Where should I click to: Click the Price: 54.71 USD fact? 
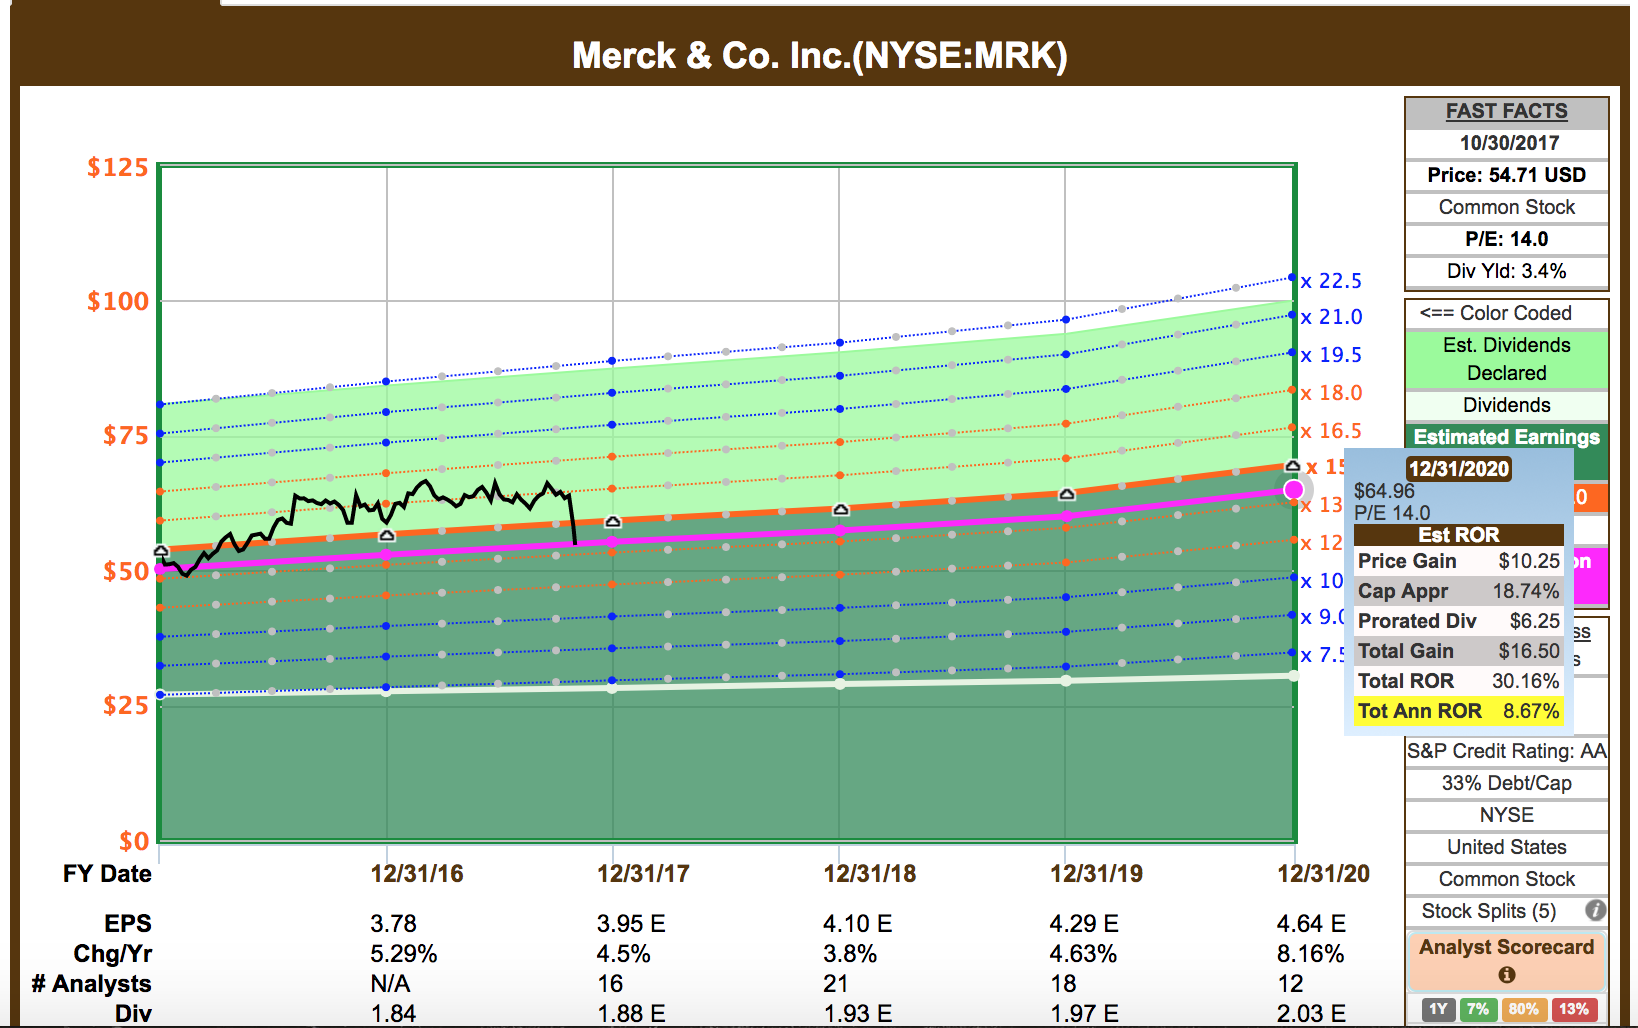pos(1507,175)
